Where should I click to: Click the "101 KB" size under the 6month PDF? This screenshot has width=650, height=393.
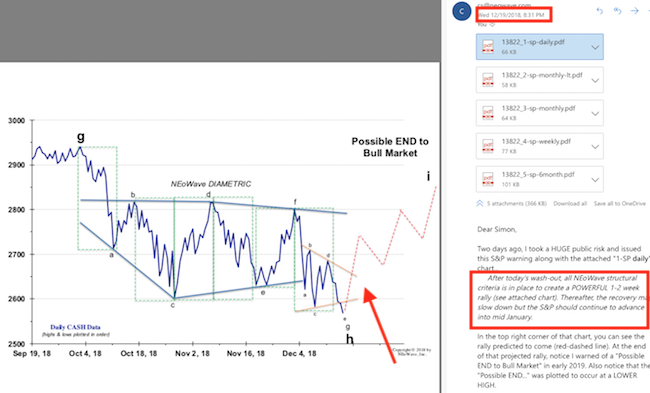pos(510,185)
